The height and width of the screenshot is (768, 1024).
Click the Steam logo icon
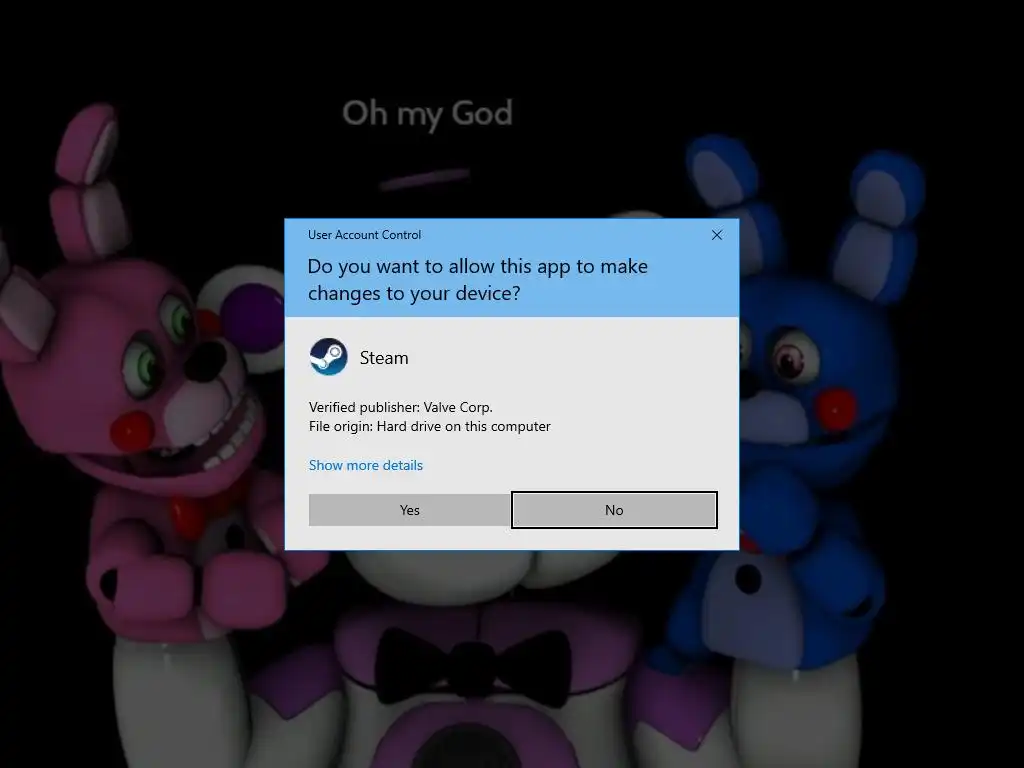[328, 357]
